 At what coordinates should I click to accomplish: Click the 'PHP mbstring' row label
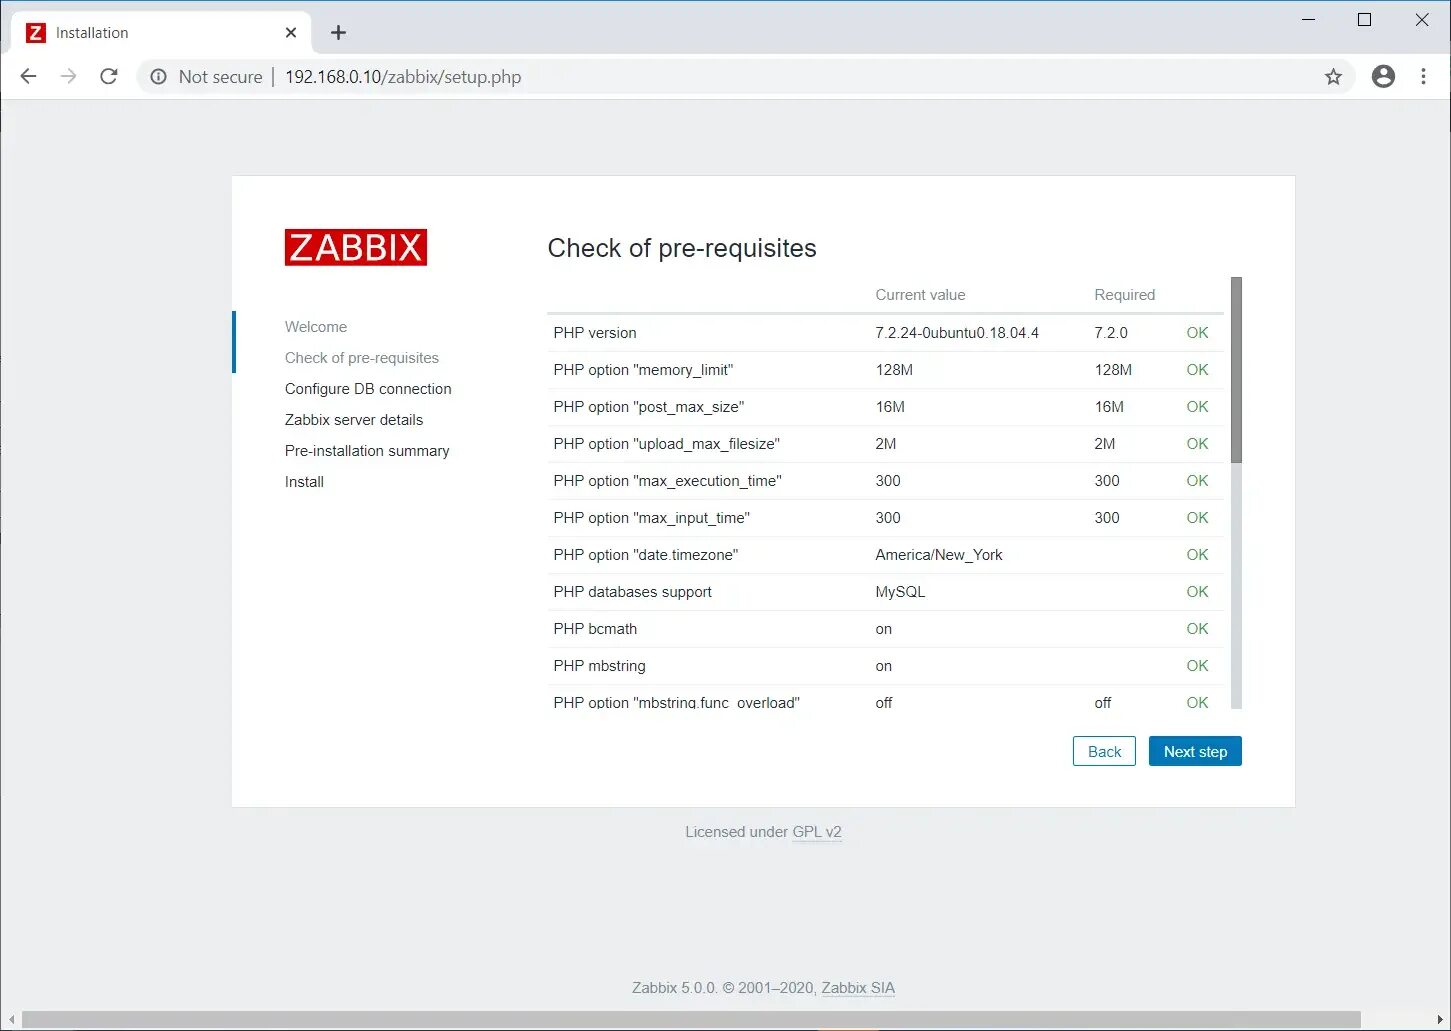[x=599, y=666]
